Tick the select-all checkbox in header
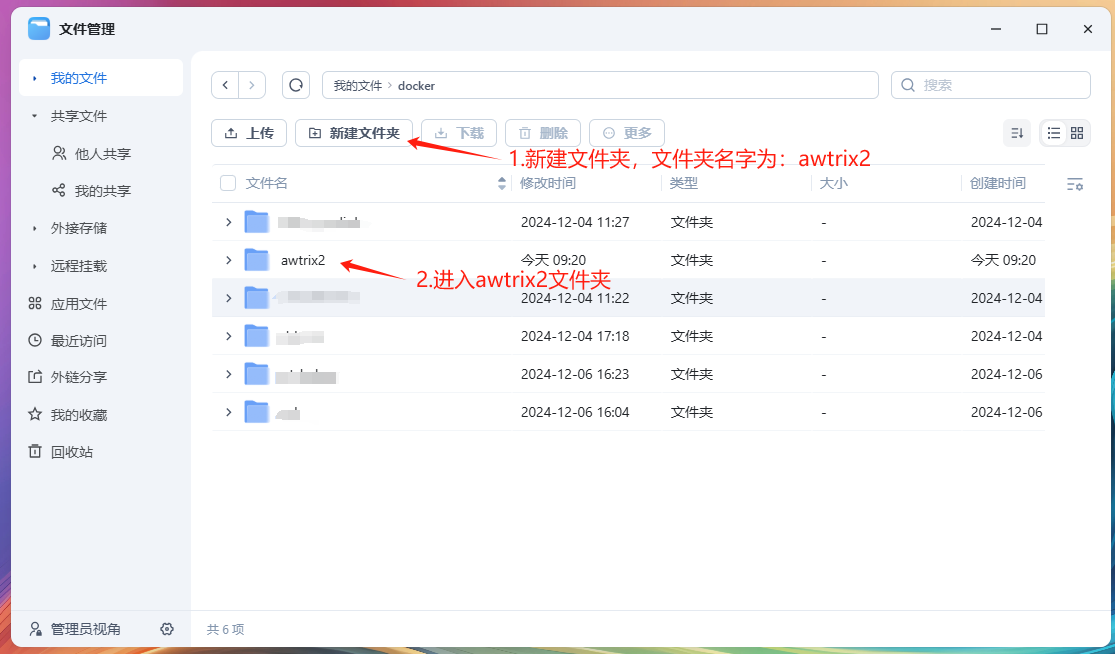Viewport: 1115px width, 654px height. tap(228, 183)
